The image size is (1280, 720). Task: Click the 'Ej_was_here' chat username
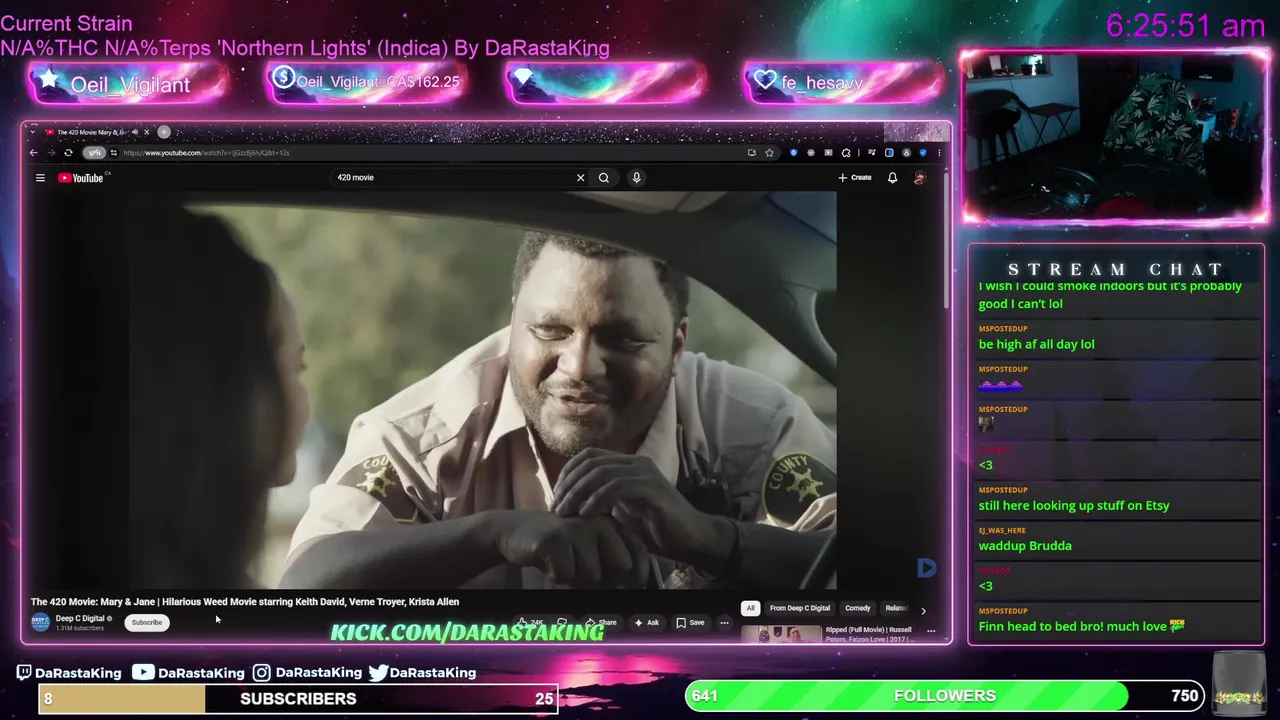tap(1002, 530)
